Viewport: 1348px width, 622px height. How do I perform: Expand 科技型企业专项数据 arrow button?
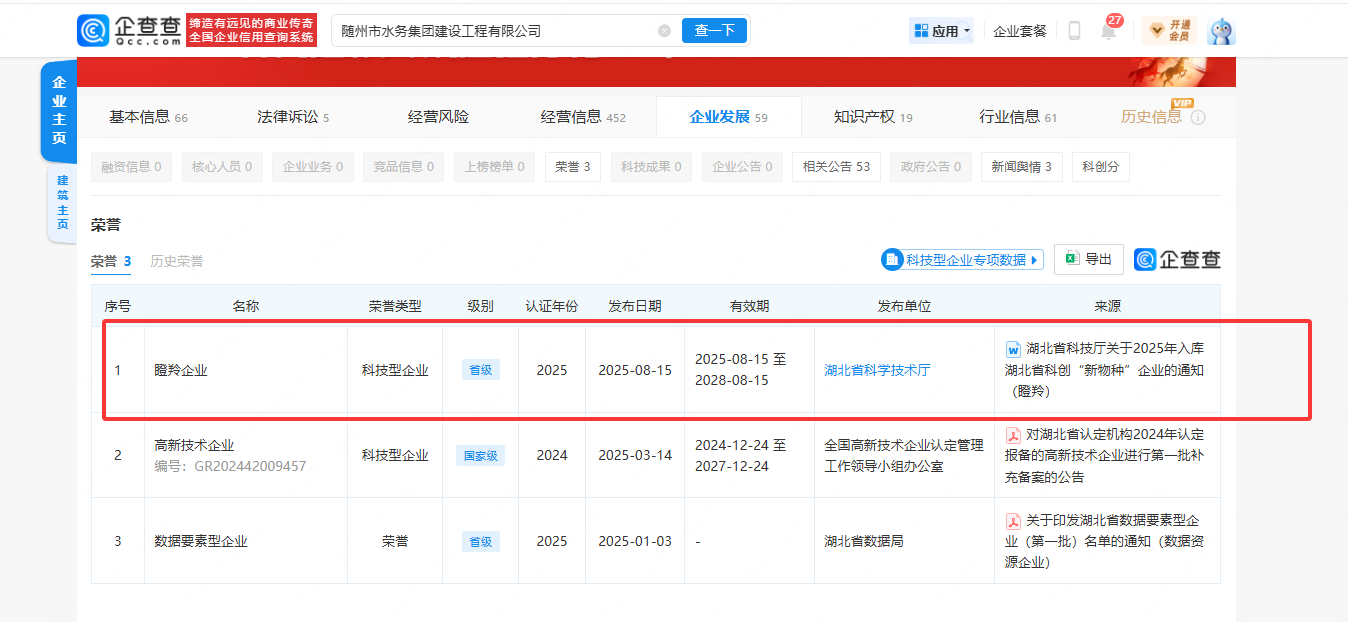pos(1034,260)
